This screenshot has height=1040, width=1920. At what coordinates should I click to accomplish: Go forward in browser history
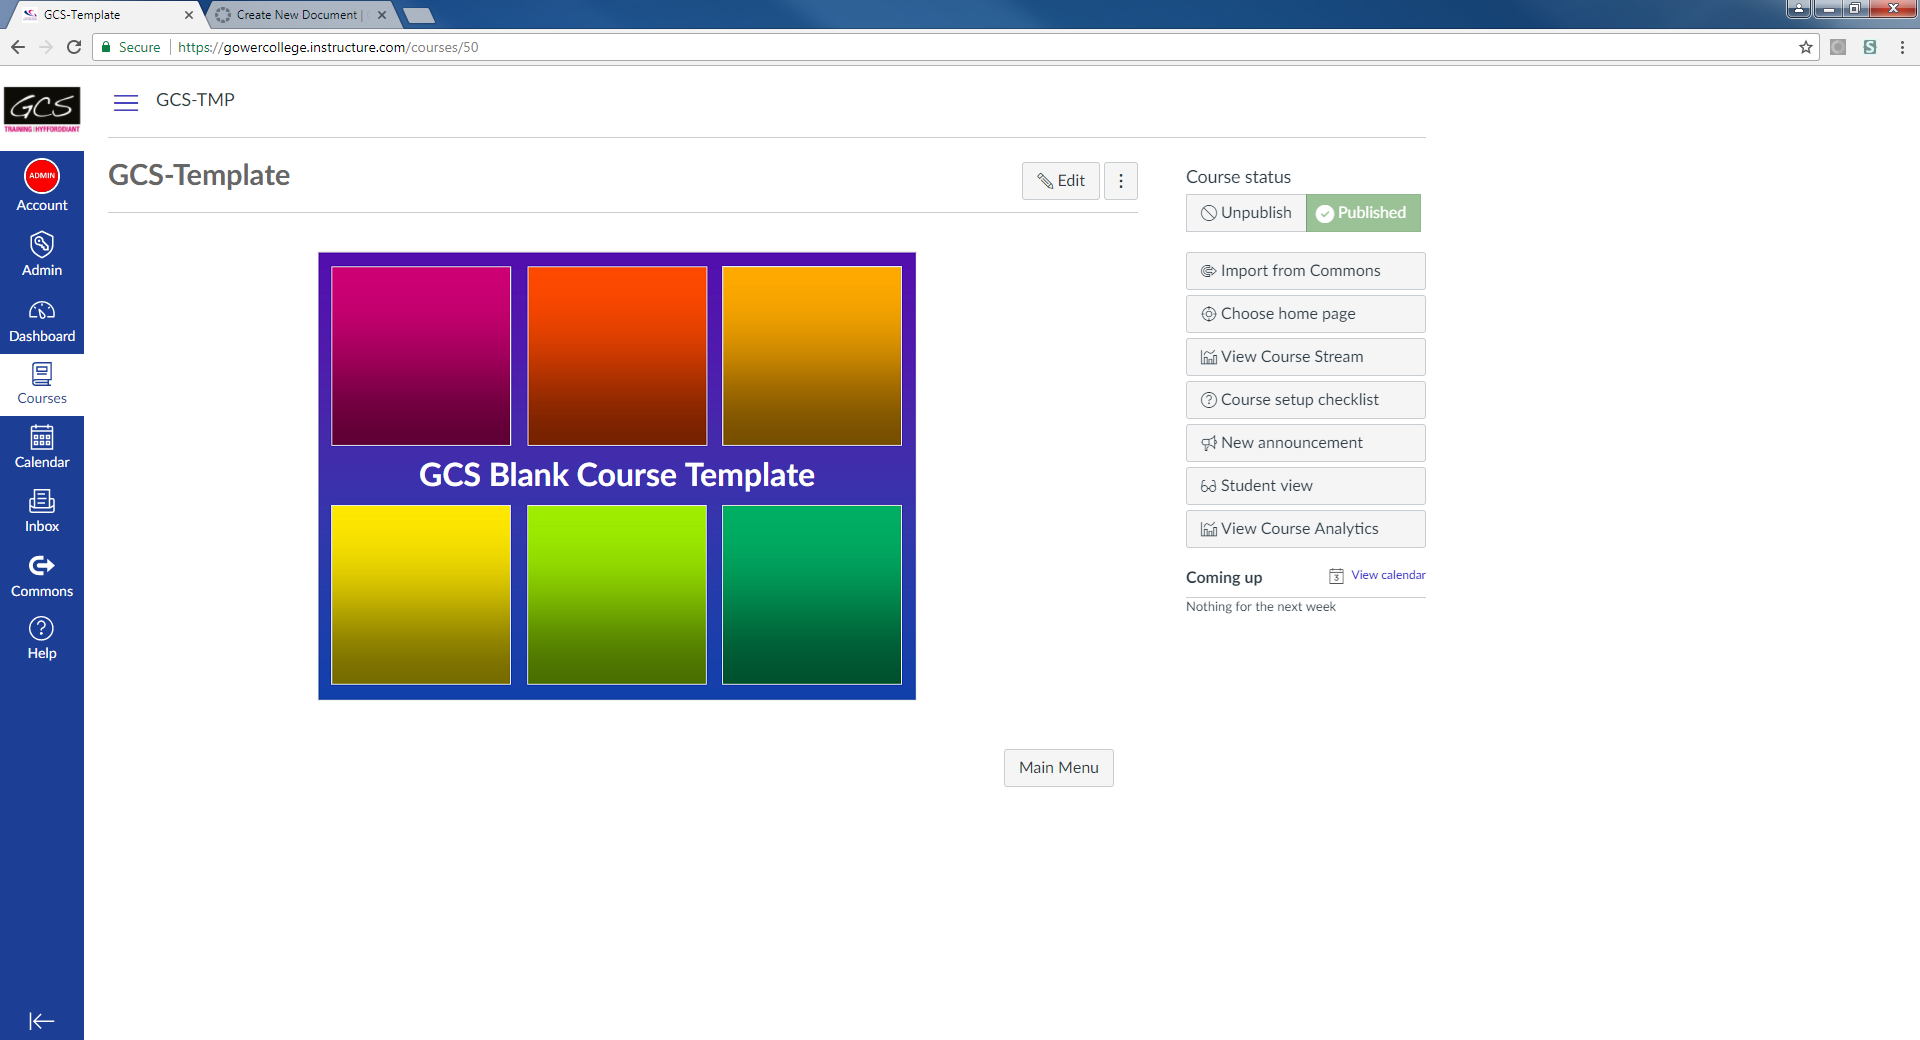[46, 47]
